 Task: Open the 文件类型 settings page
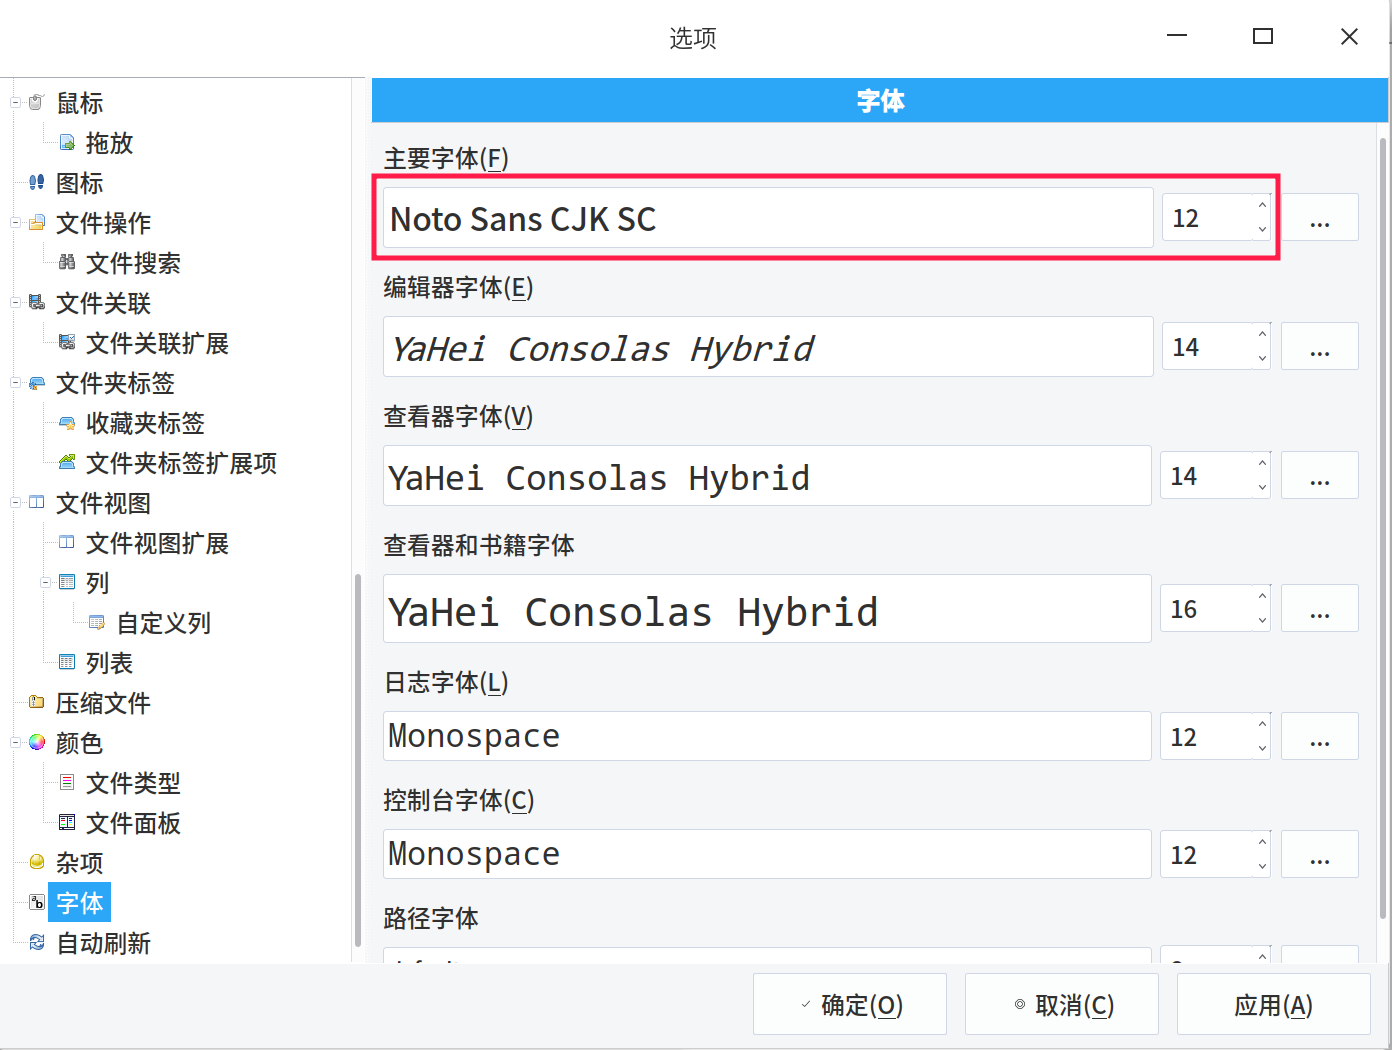[x=133, y=783]
